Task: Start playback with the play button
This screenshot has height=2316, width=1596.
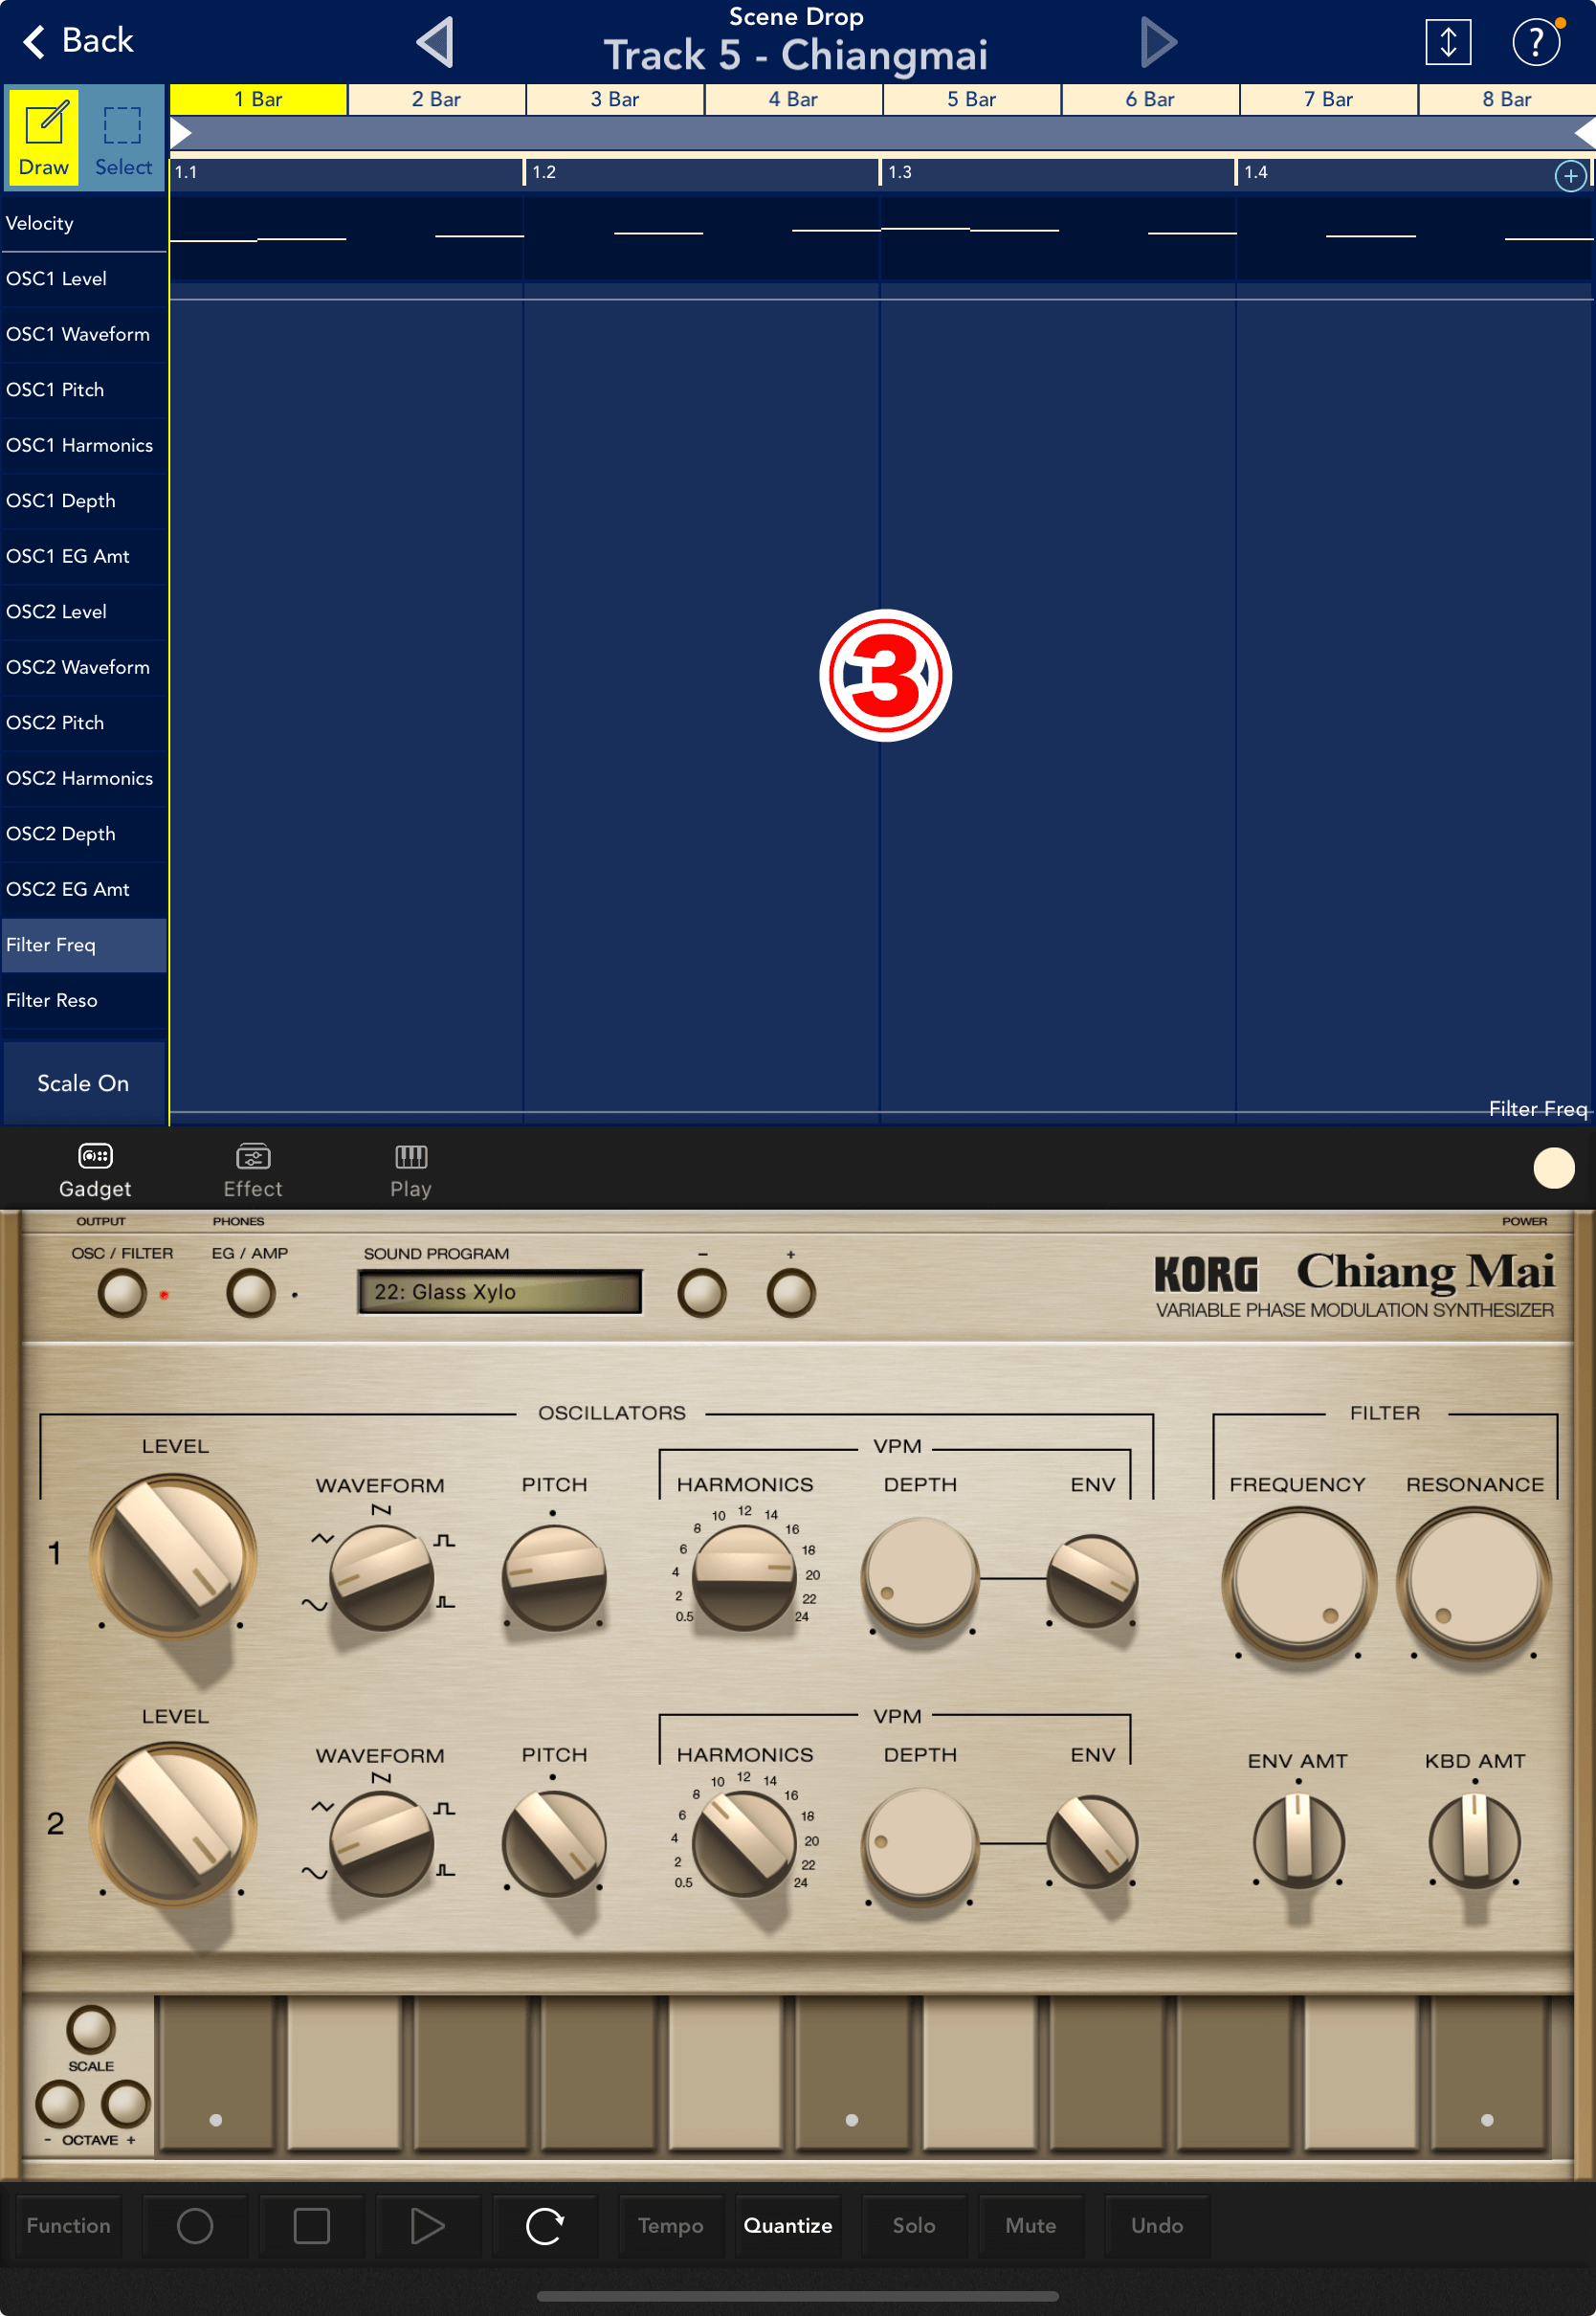Action: [428, 2226]
